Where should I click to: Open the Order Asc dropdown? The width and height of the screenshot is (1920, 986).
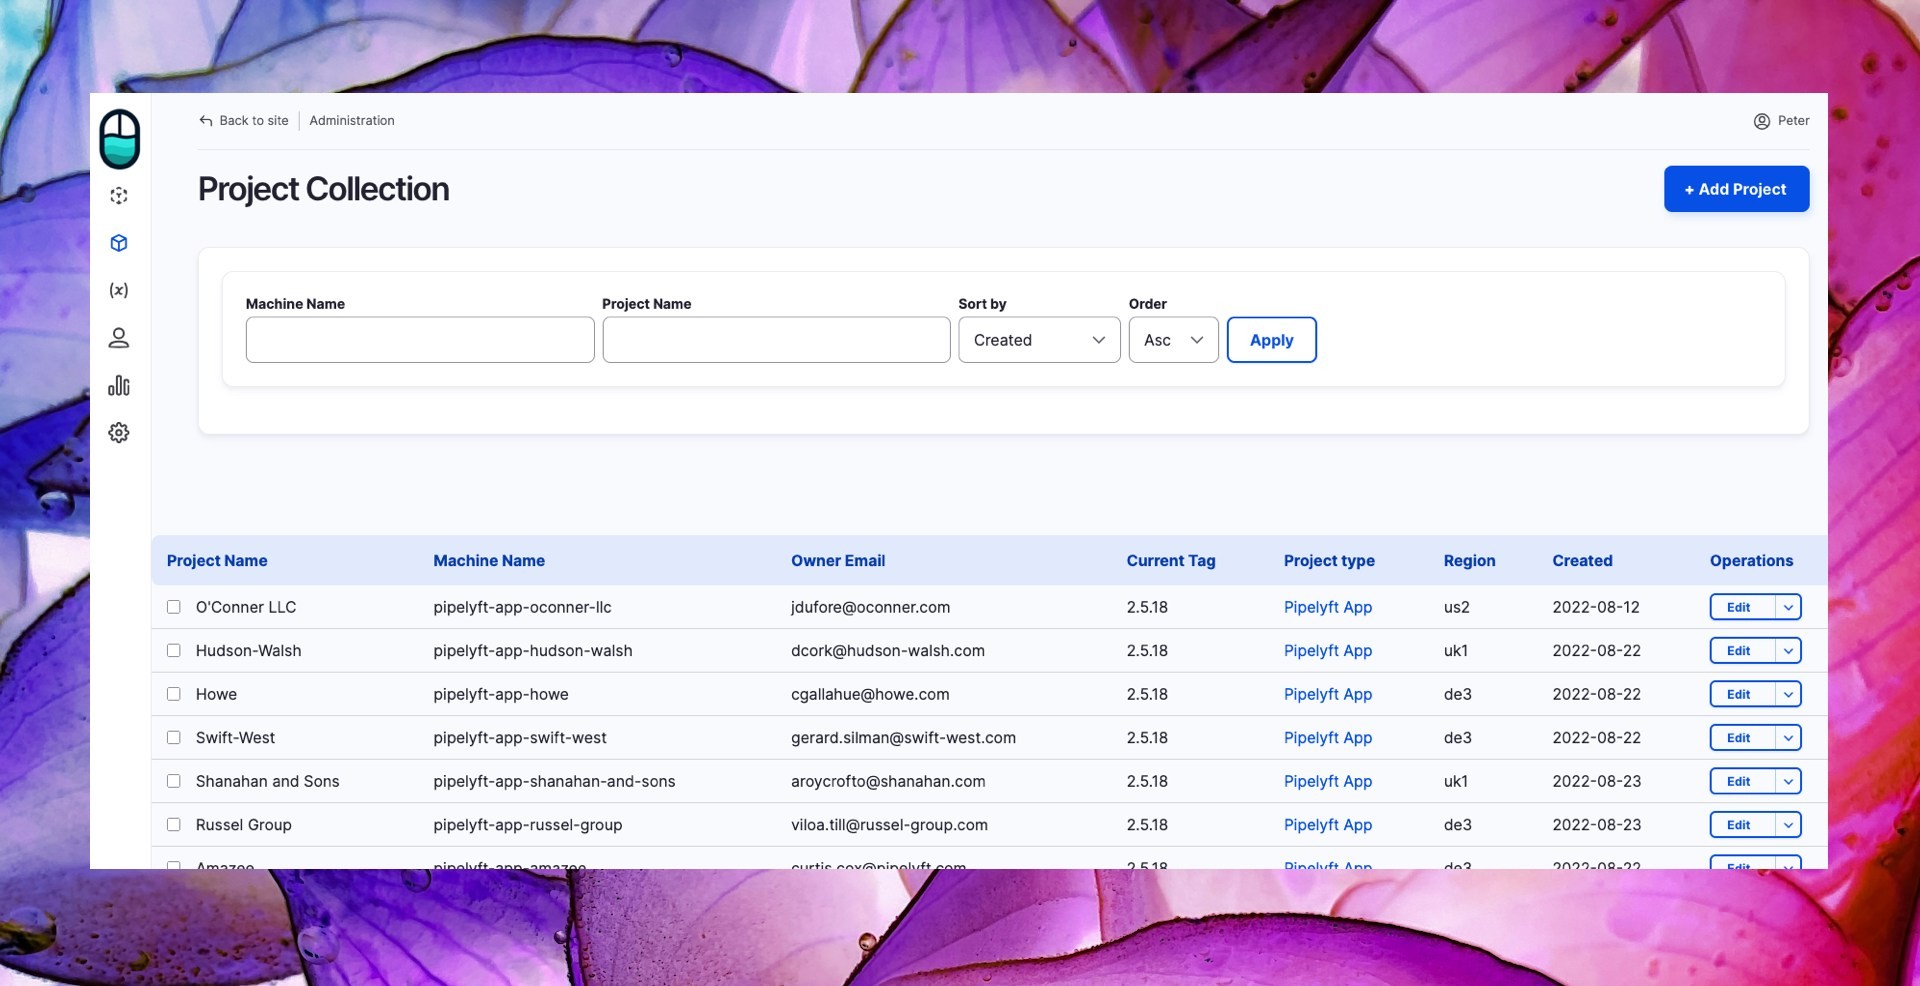click(x=1172, y=340)
